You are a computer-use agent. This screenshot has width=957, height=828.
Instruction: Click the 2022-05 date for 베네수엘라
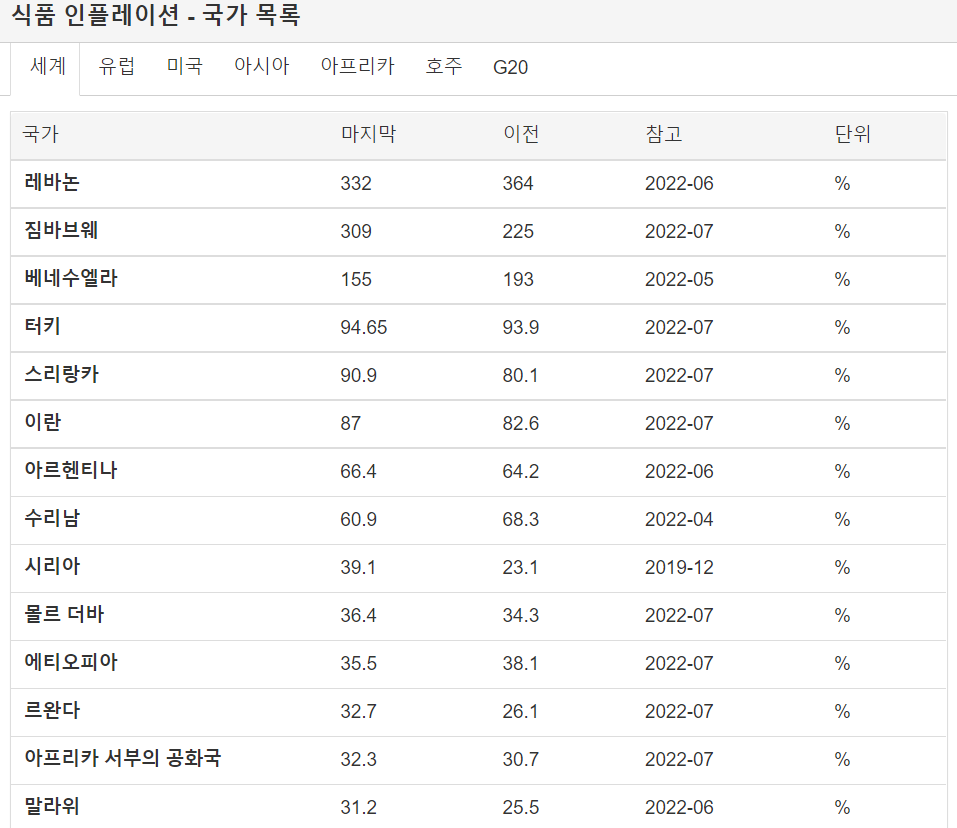(679, 279)
